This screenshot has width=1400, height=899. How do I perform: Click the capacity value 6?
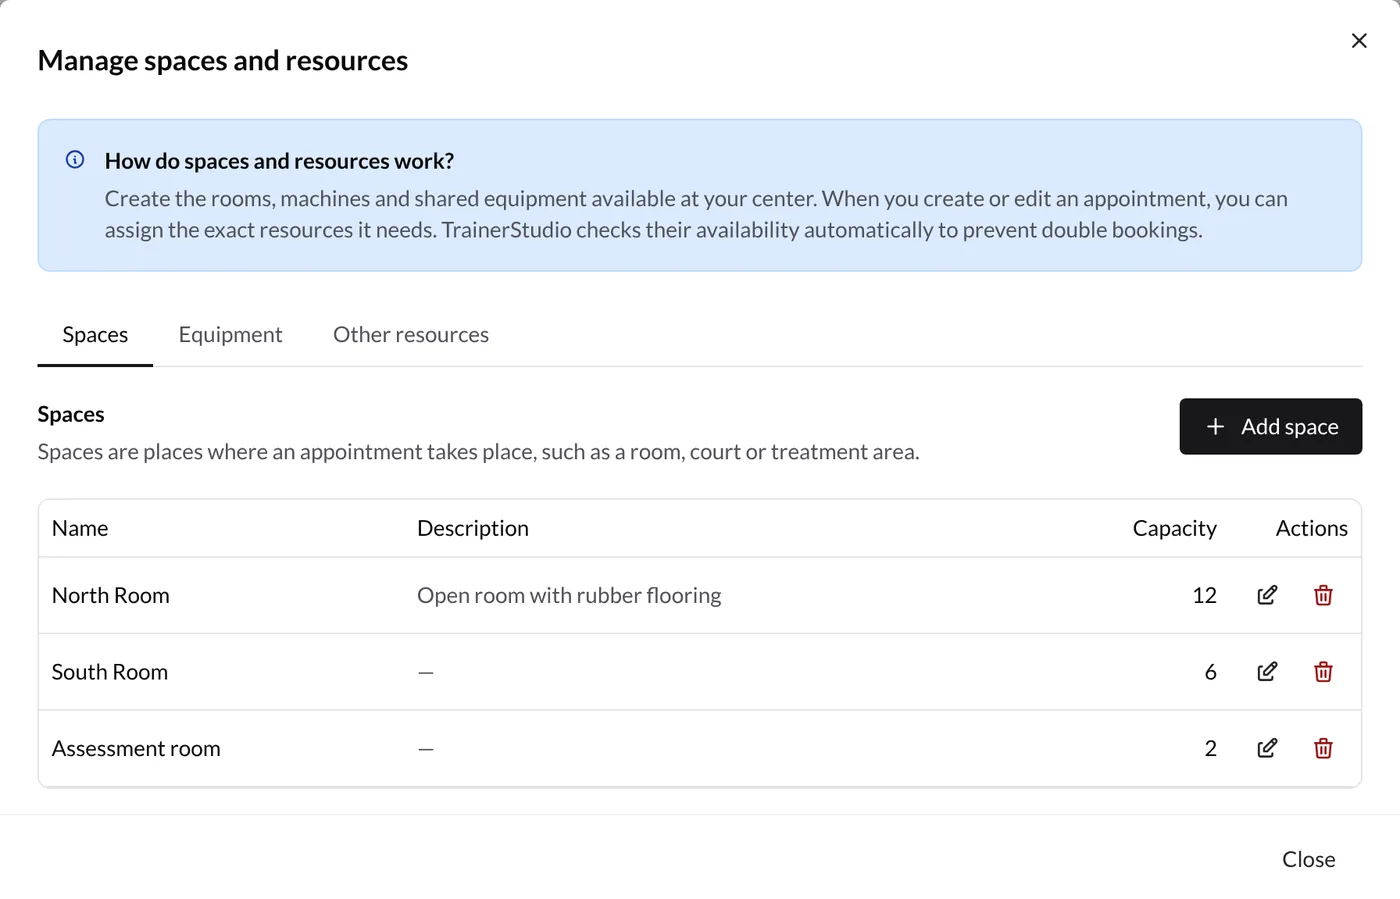1210,672
